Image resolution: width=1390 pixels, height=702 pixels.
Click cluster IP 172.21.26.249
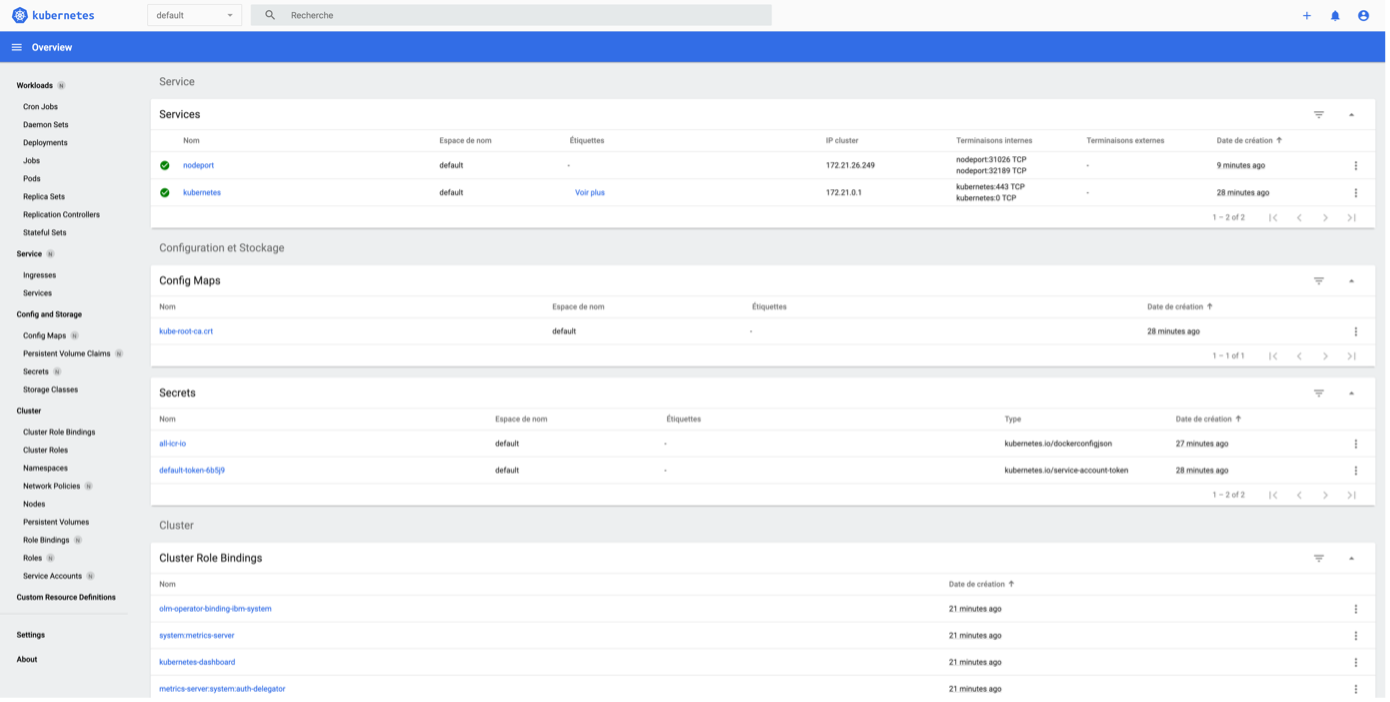click(x=850, y=166)
